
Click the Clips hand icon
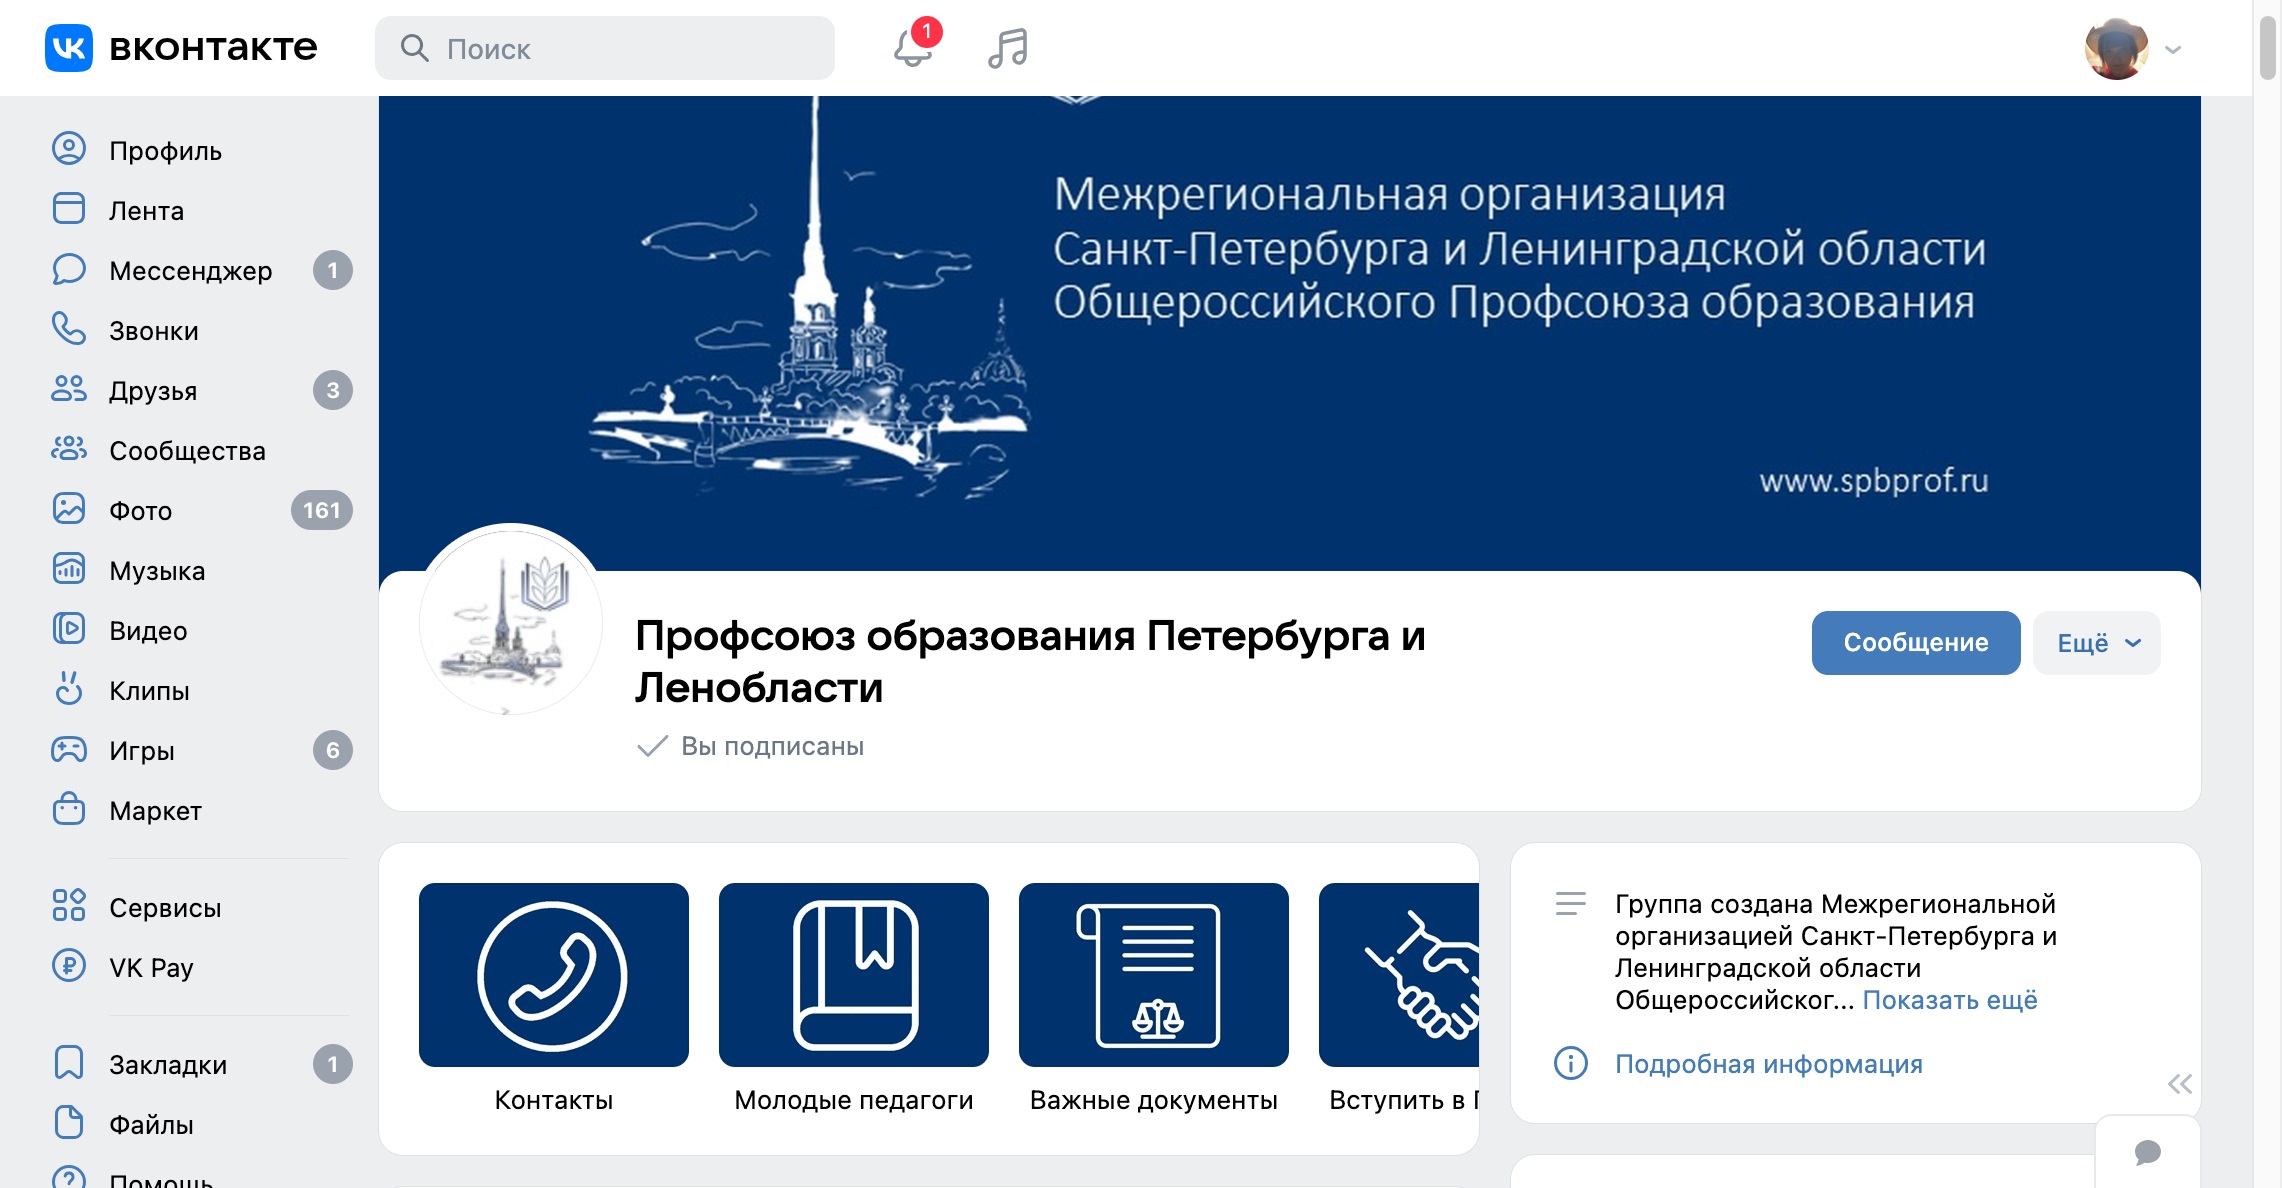tap(69, 689)
